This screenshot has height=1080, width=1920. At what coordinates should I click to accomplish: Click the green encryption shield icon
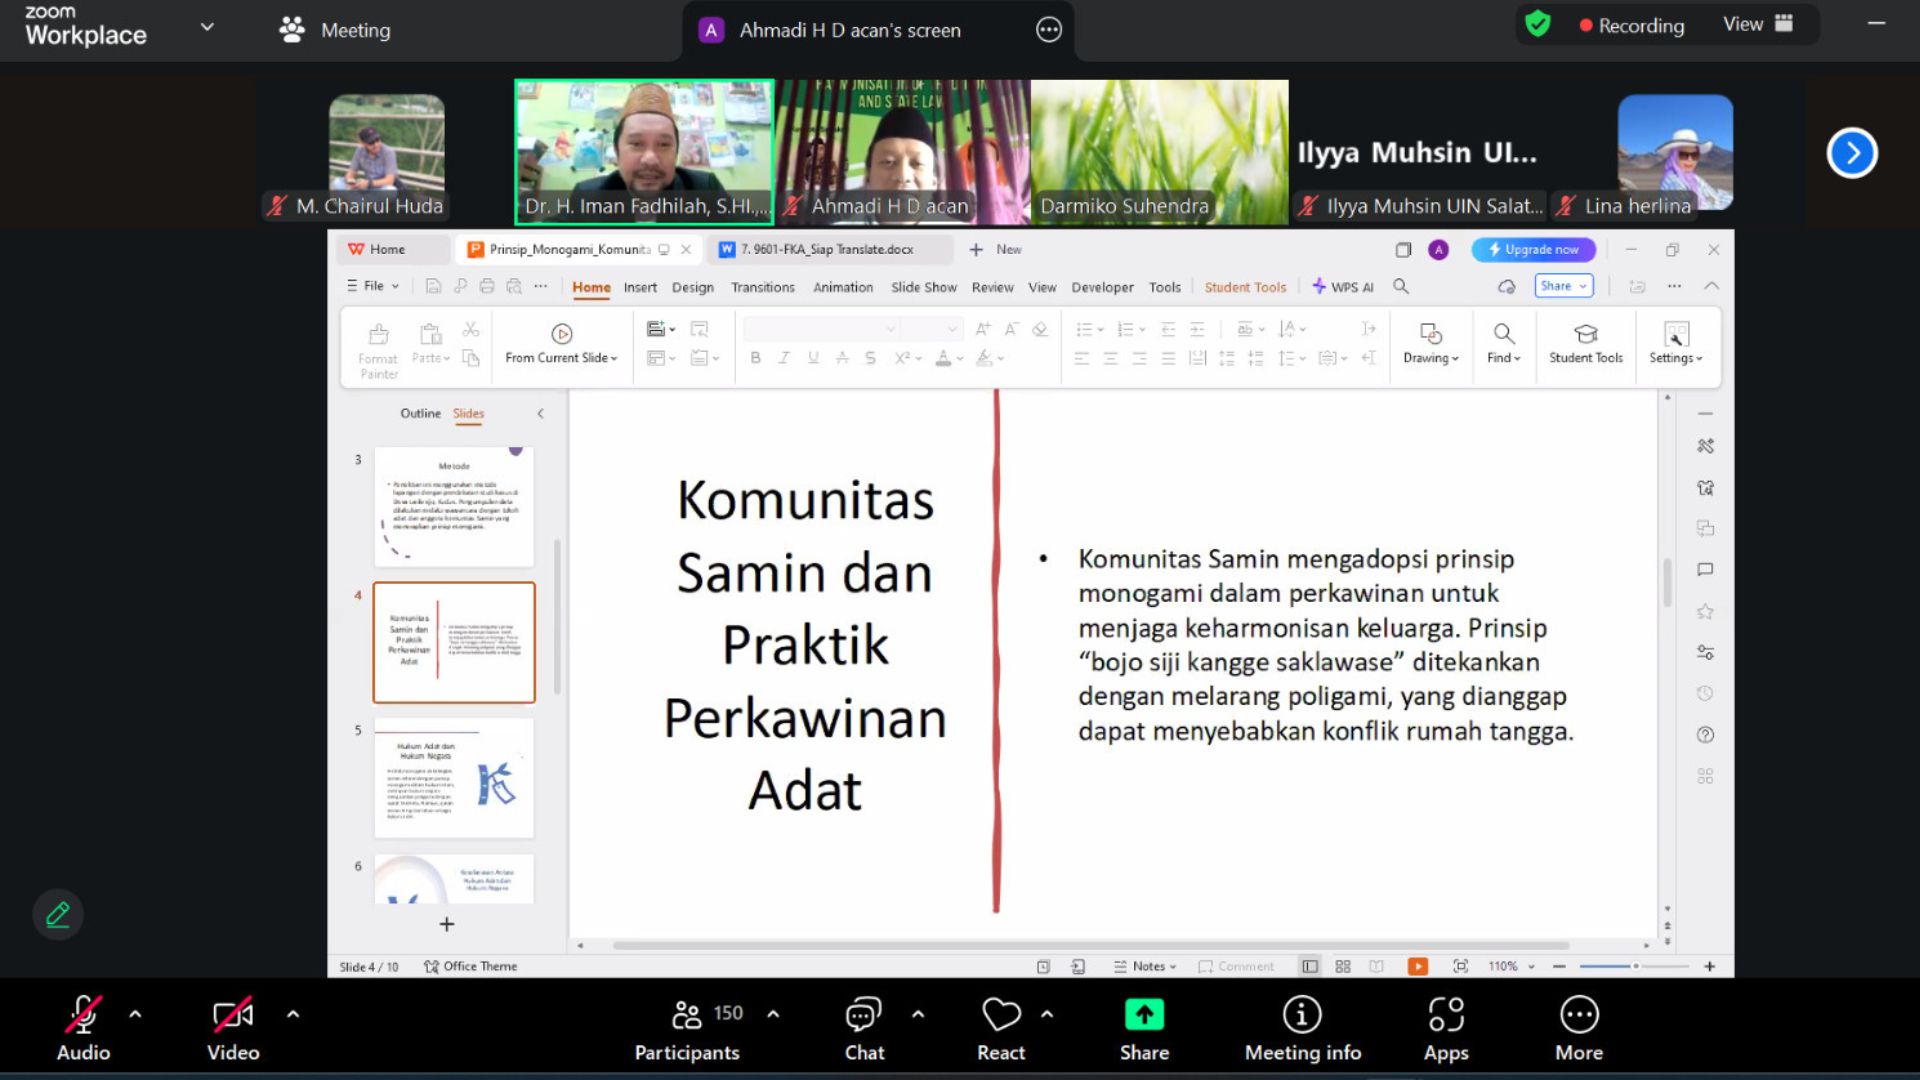coord(1538,24)
